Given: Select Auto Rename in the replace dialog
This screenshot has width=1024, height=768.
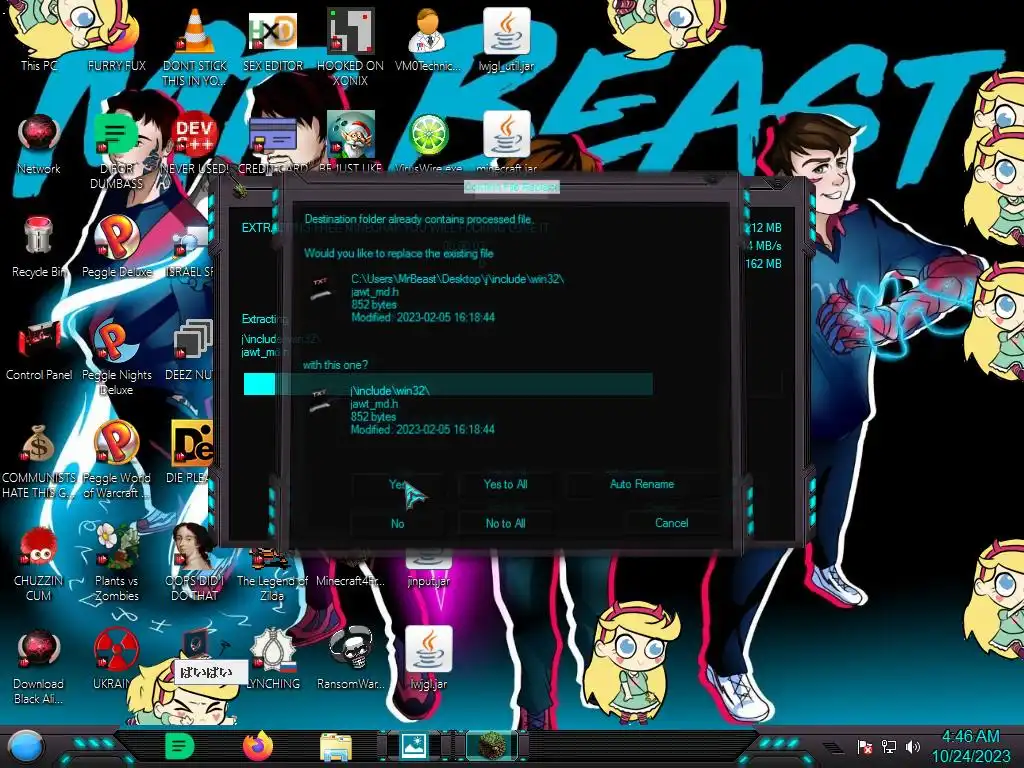Looking at the screenshot, I should 641,485.
